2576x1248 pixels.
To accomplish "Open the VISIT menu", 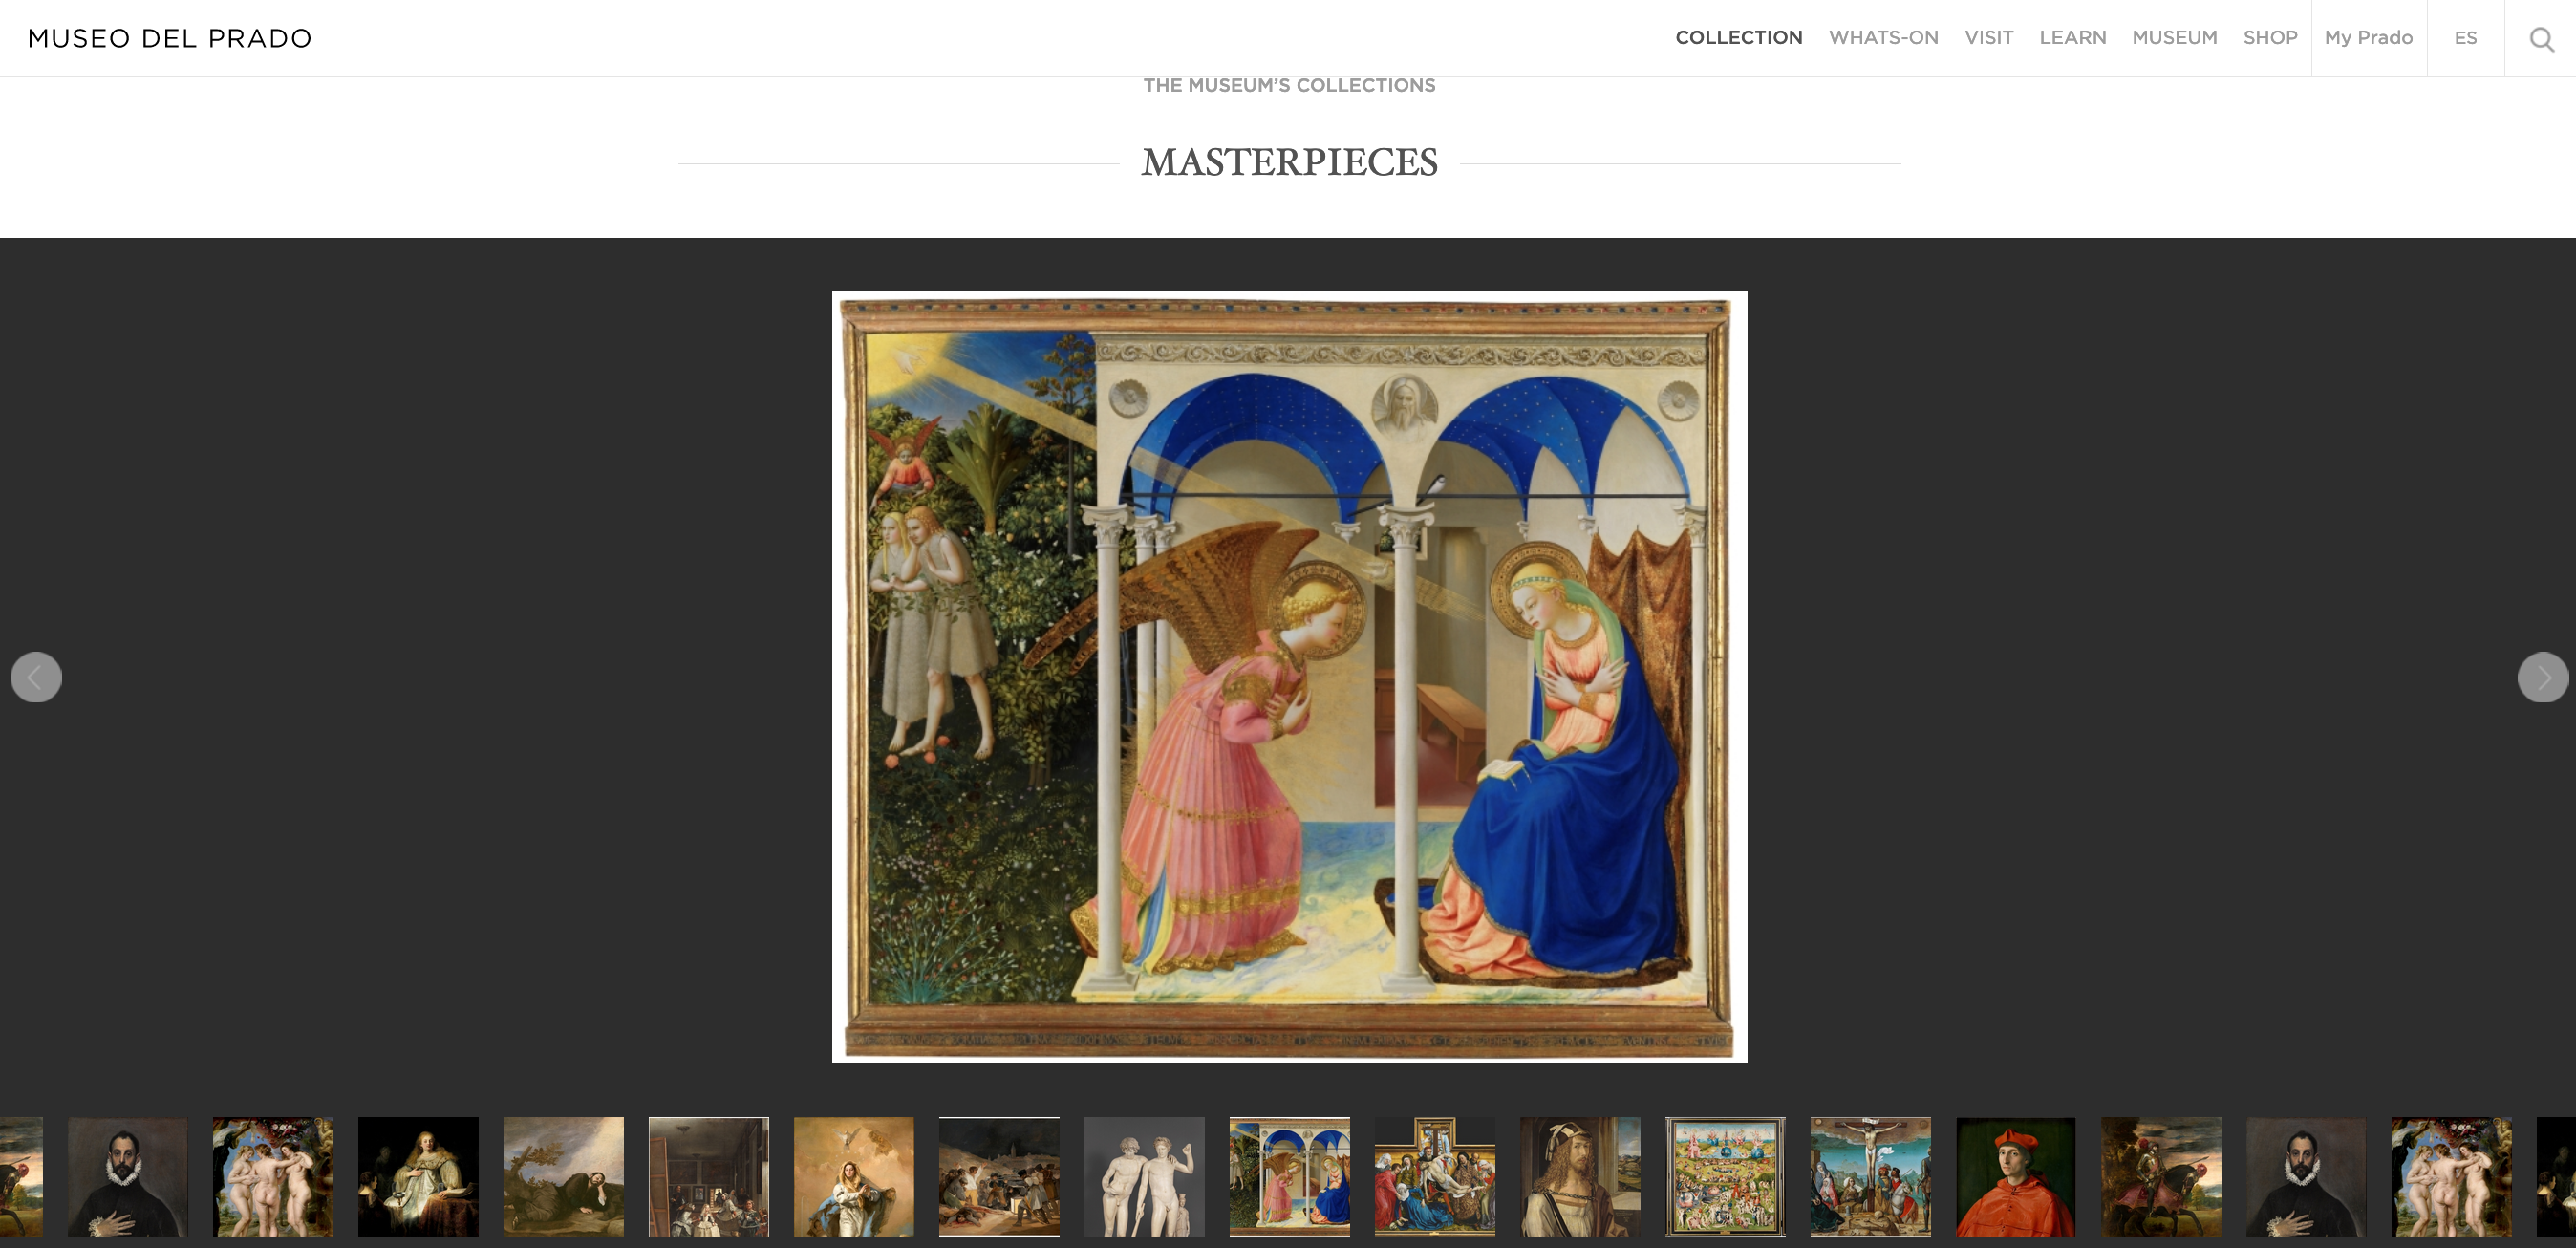I will [x=1988, y=38].
